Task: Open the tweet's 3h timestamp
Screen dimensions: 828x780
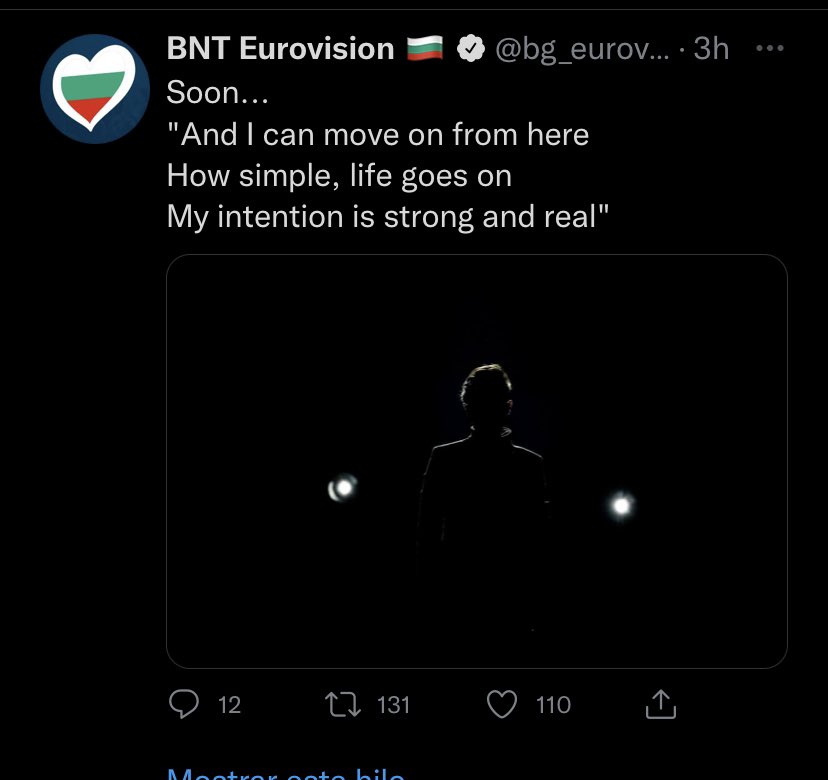Action: click(711, 49)
